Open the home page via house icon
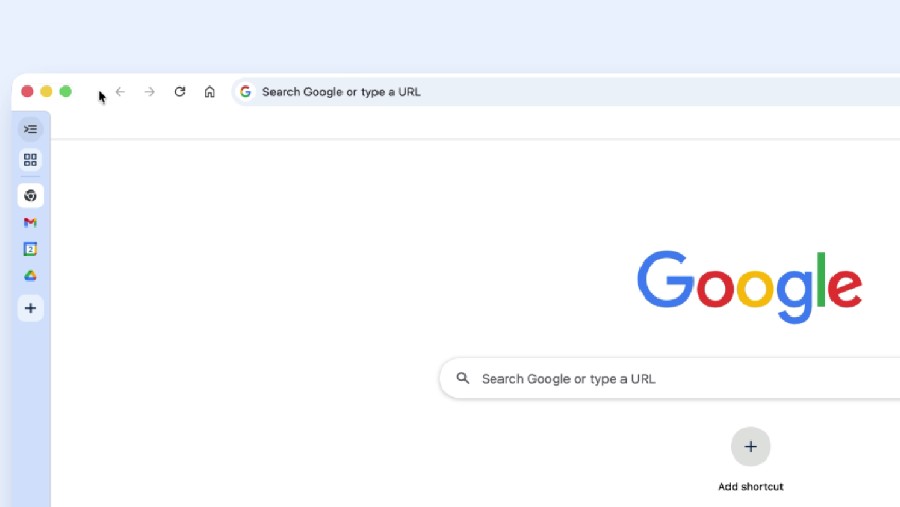900x507 pixels. [210, 92]
